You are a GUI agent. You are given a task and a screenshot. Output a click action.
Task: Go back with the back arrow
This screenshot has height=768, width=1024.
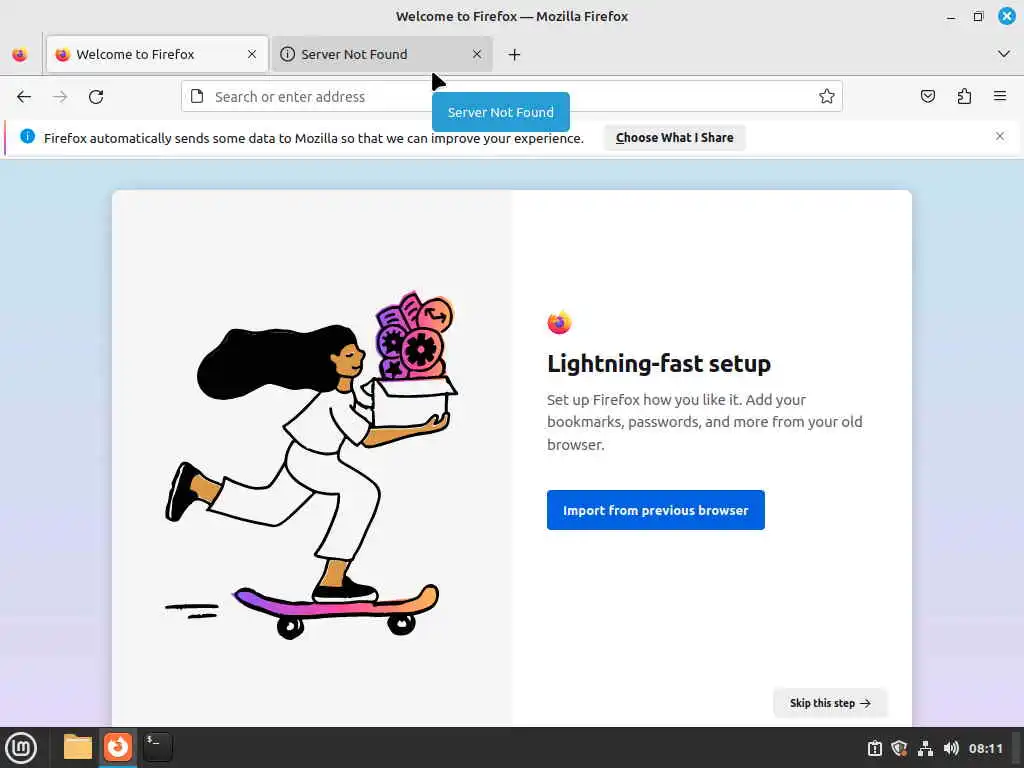click(x=24, y=97)
